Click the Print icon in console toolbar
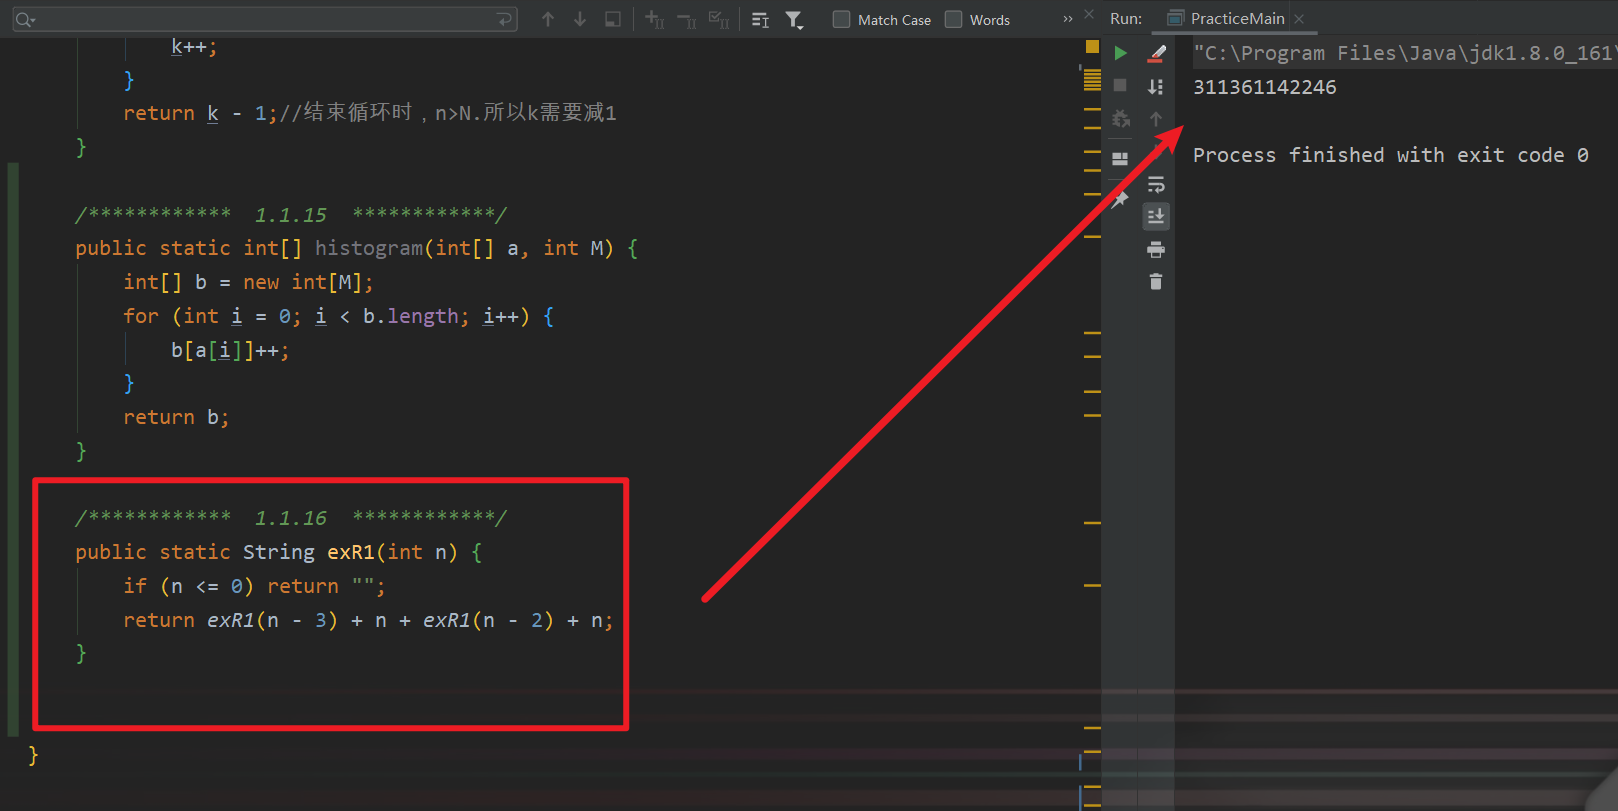 point(1156,249)
